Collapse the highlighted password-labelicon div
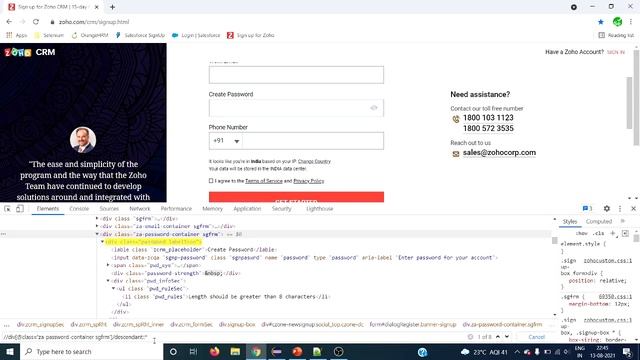Image resolution: width=640 pixels, height=360 pixels. coord(102,242)
